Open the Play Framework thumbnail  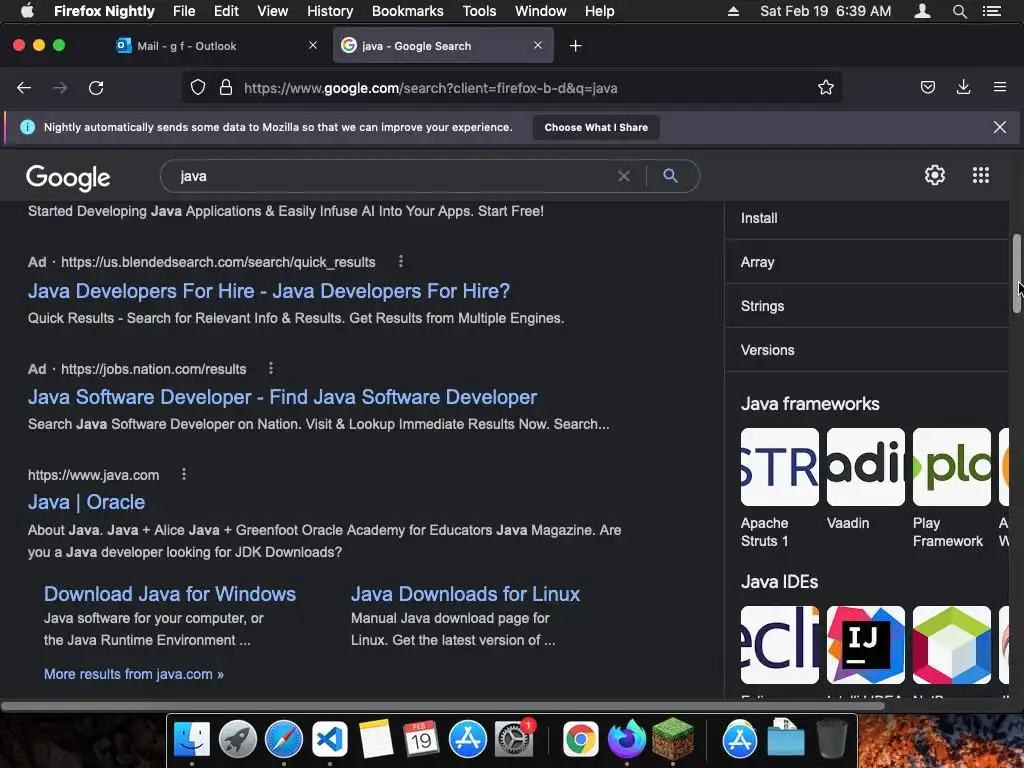coord(952,467)
